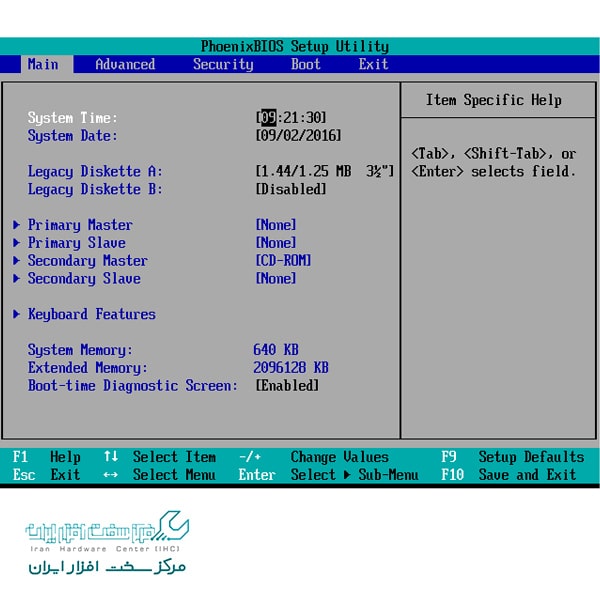Expand the Primary Master arrow
Viewport: 600px width, 600px height.
tap(16, 225)
